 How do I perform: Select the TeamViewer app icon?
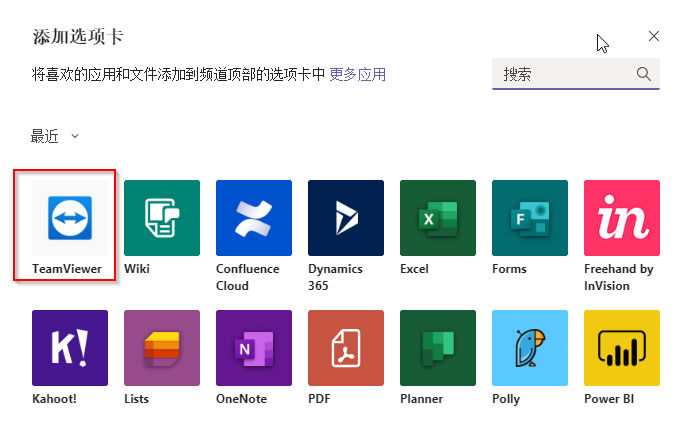70,218
